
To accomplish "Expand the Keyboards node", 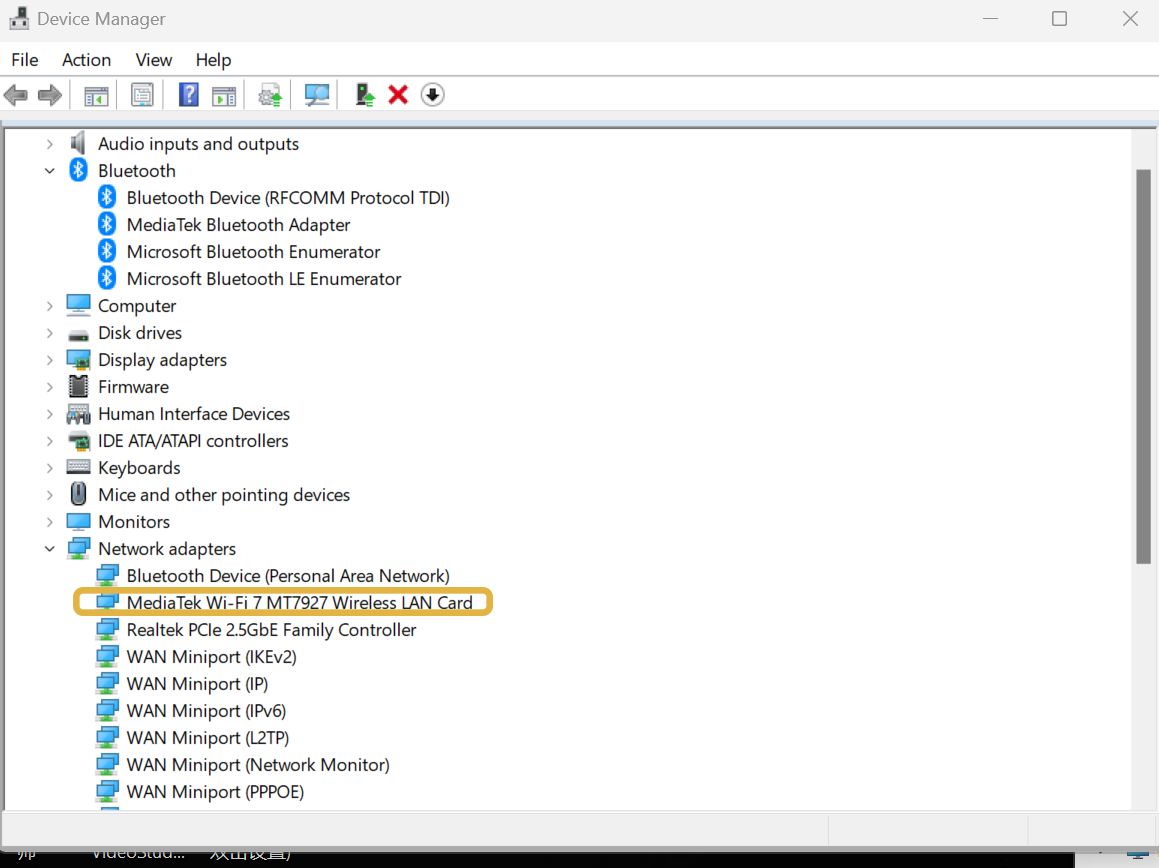I will point(50,468).
